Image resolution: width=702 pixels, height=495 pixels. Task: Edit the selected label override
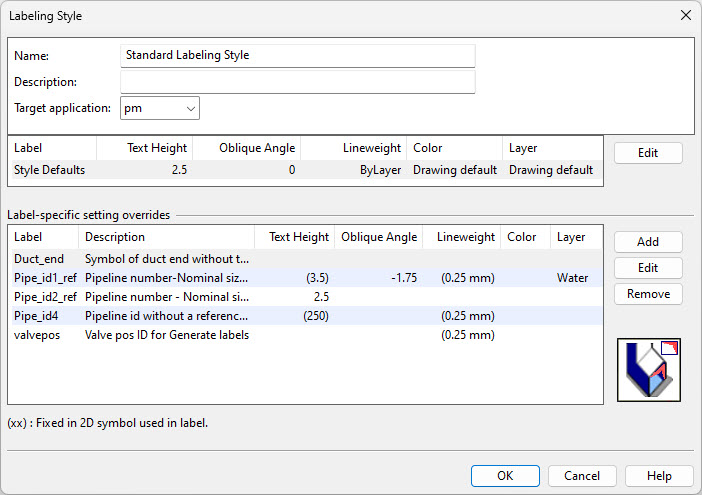tap(648, 268)
